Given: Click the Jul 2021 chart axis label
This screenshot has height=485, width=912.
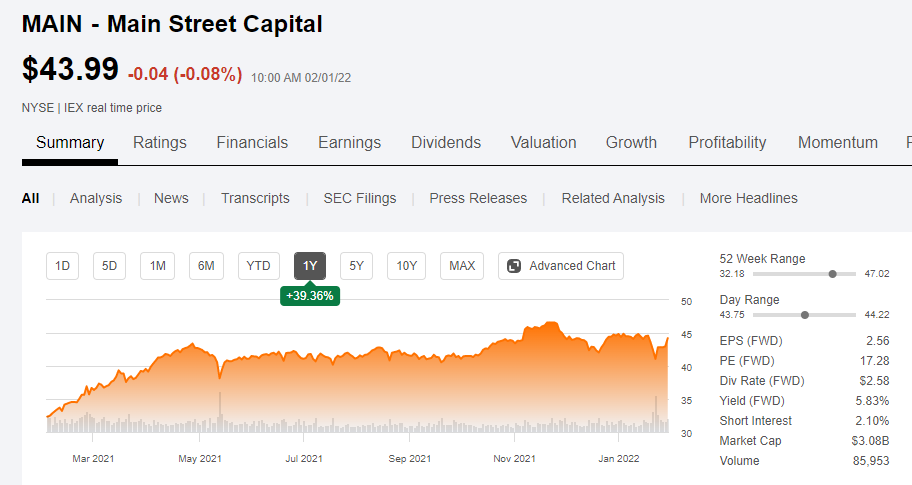Looking at the screenshot, I should coord(304,459).
